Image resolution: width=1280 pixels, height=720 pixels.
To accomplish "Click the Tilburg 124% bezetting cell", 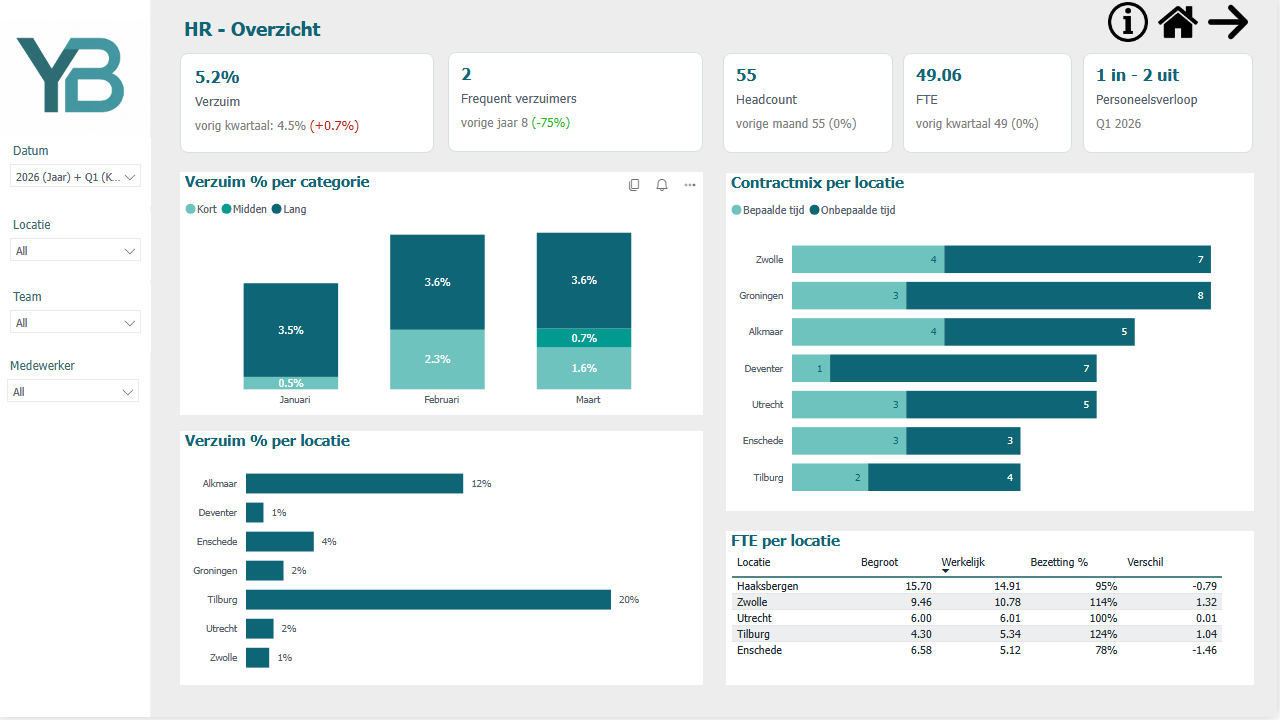I will pos(1104,634).
